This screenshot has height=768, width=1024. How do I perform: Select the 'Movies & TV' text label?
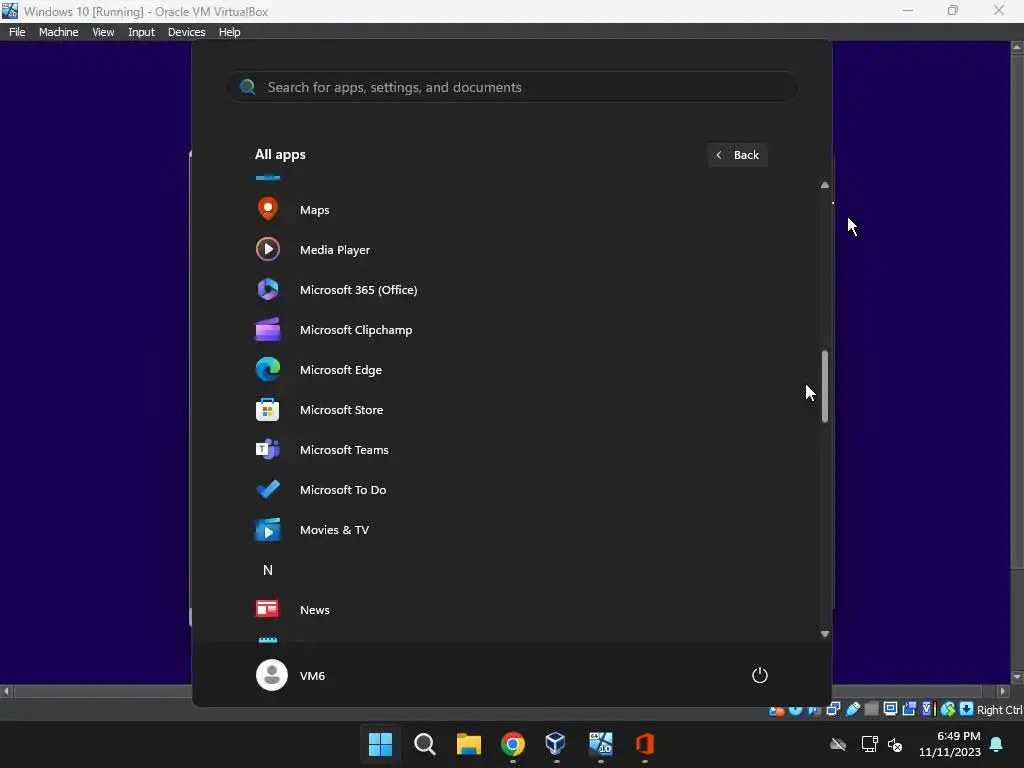coord(334,530)
